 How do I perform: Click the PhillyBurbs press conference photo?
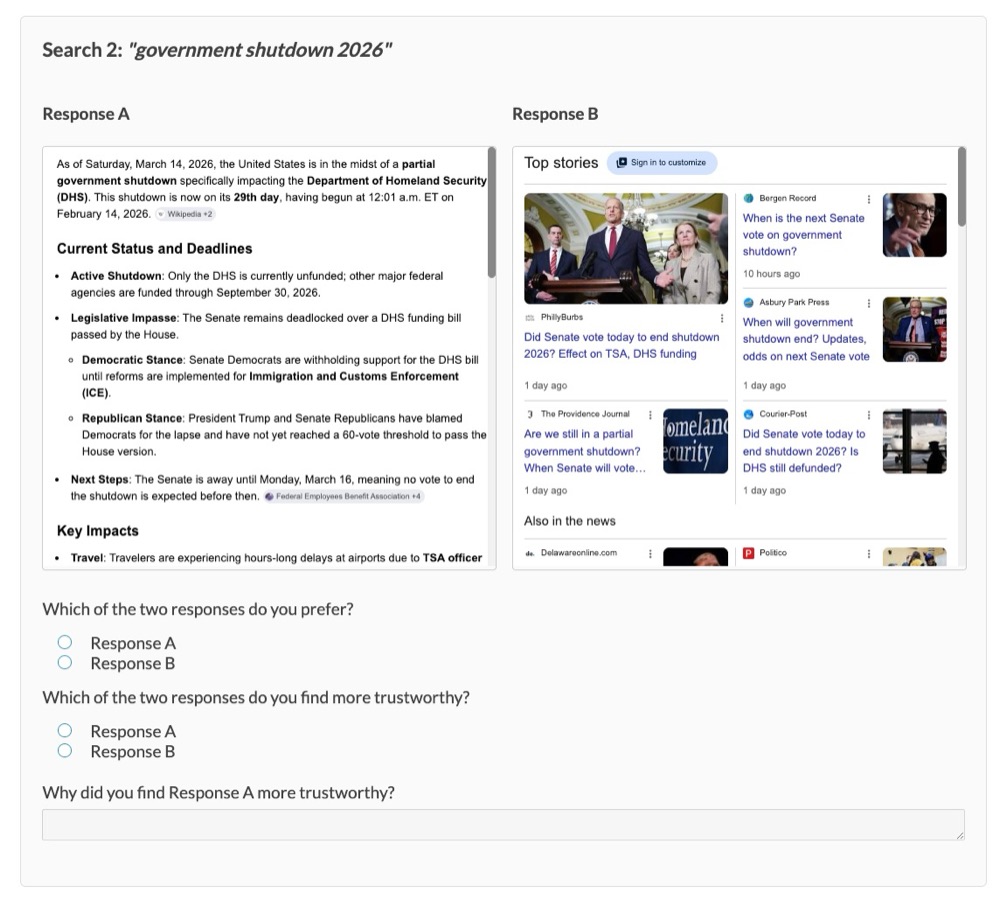point(626,248)
